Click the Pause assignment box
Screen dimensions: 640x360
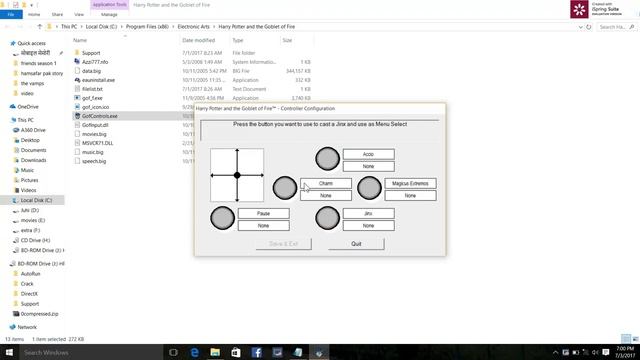click(x=264, y=213)
